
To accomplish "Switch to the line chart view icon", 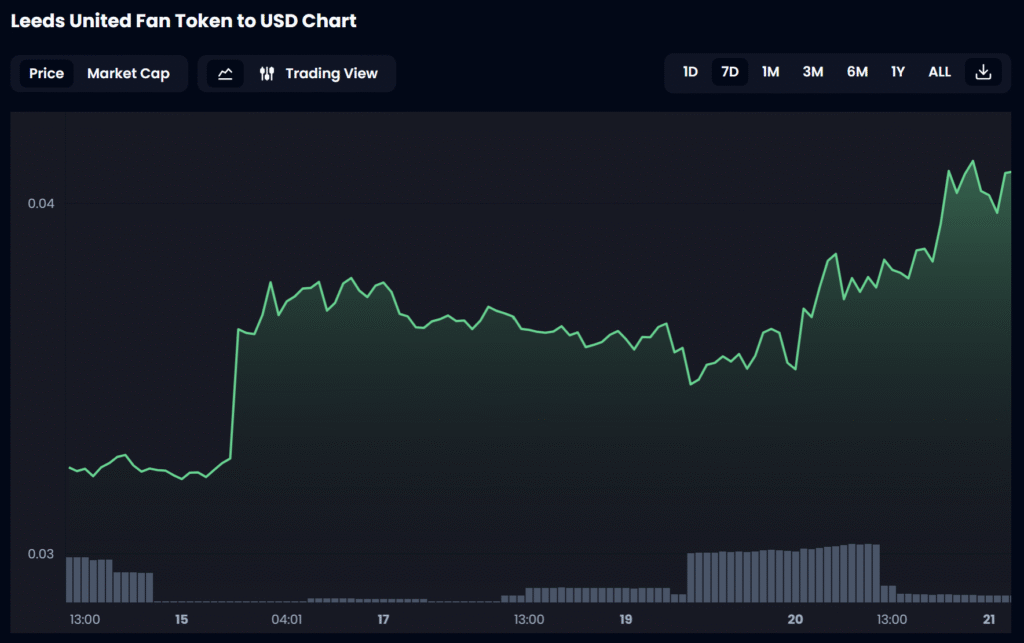I will 225,73.
